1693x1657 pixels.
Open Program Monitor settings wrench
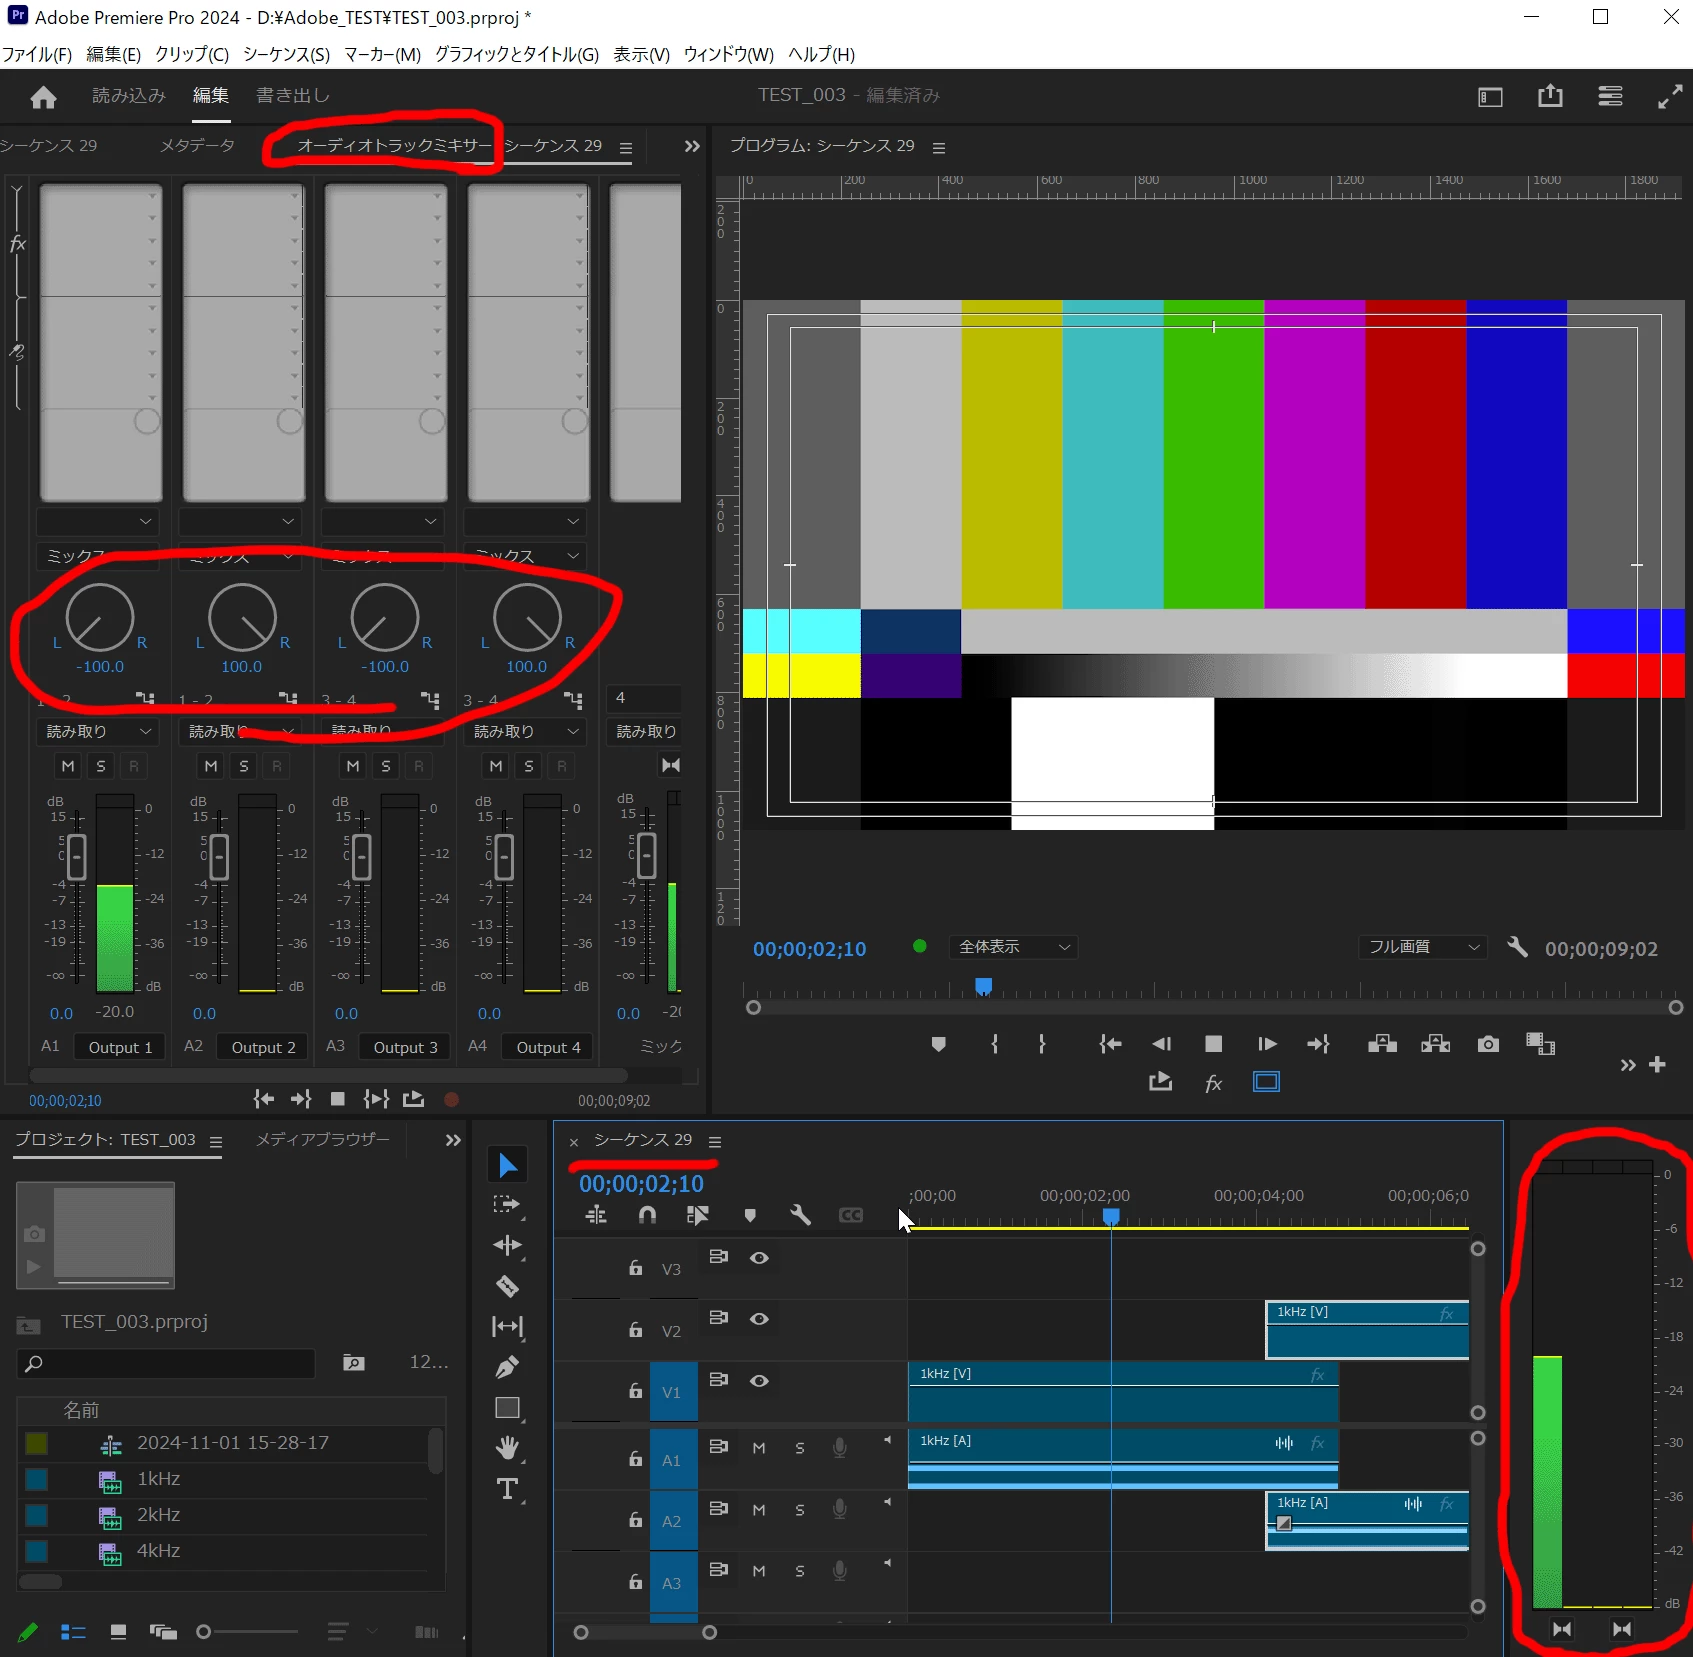[1517, 947]
